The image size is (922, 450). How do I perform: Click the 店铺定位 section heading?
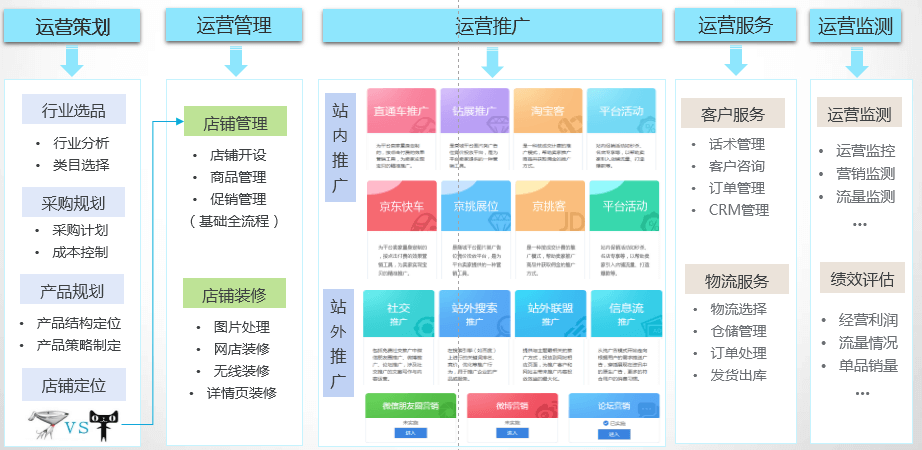(74, 385)
